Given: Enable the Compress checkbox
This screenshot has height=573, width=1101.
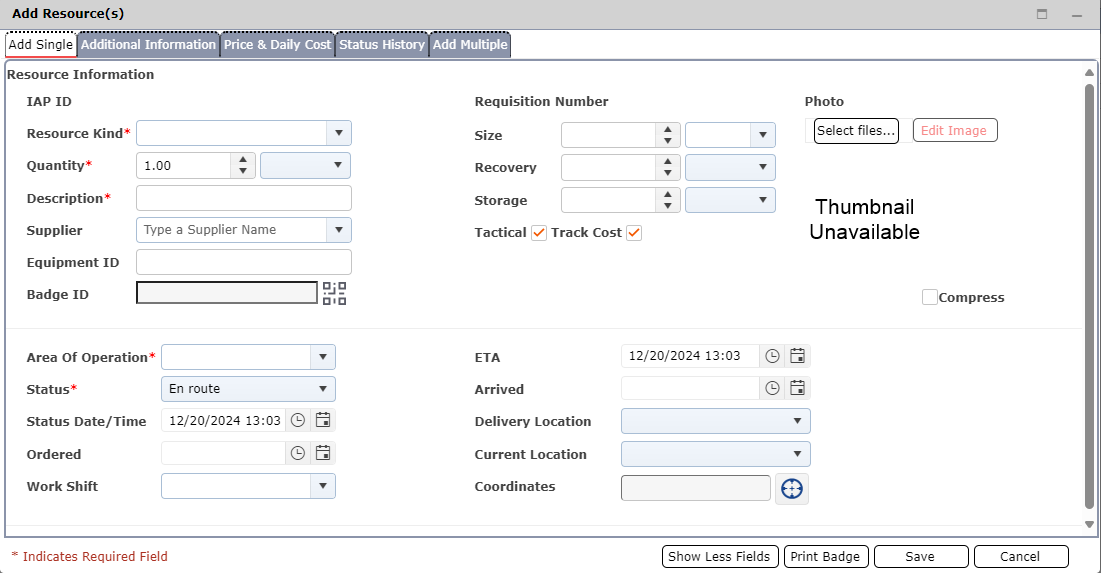Looking at the screenshot, I should (930, 297).
